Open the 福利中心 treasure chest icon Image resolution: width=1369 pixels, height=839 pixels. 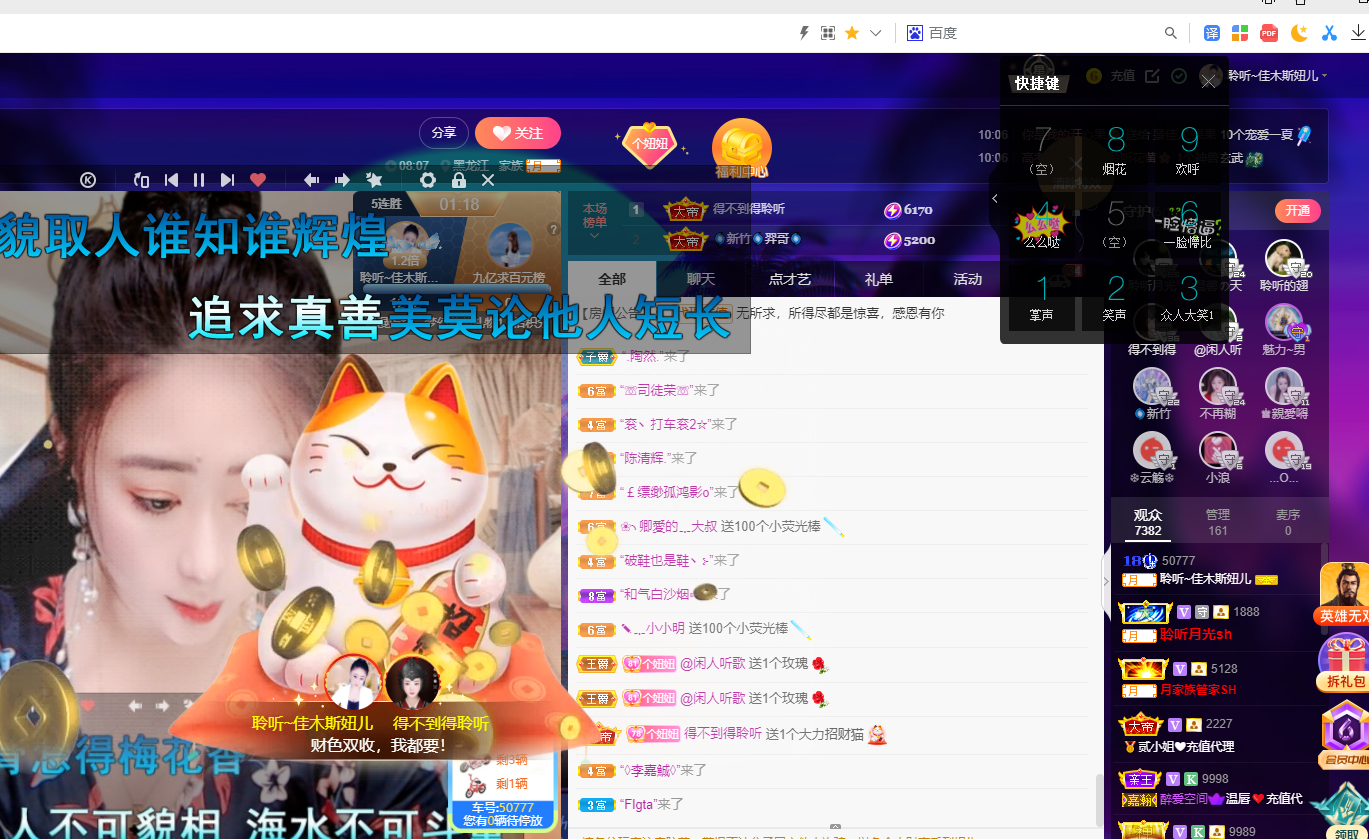coord(741,150)
